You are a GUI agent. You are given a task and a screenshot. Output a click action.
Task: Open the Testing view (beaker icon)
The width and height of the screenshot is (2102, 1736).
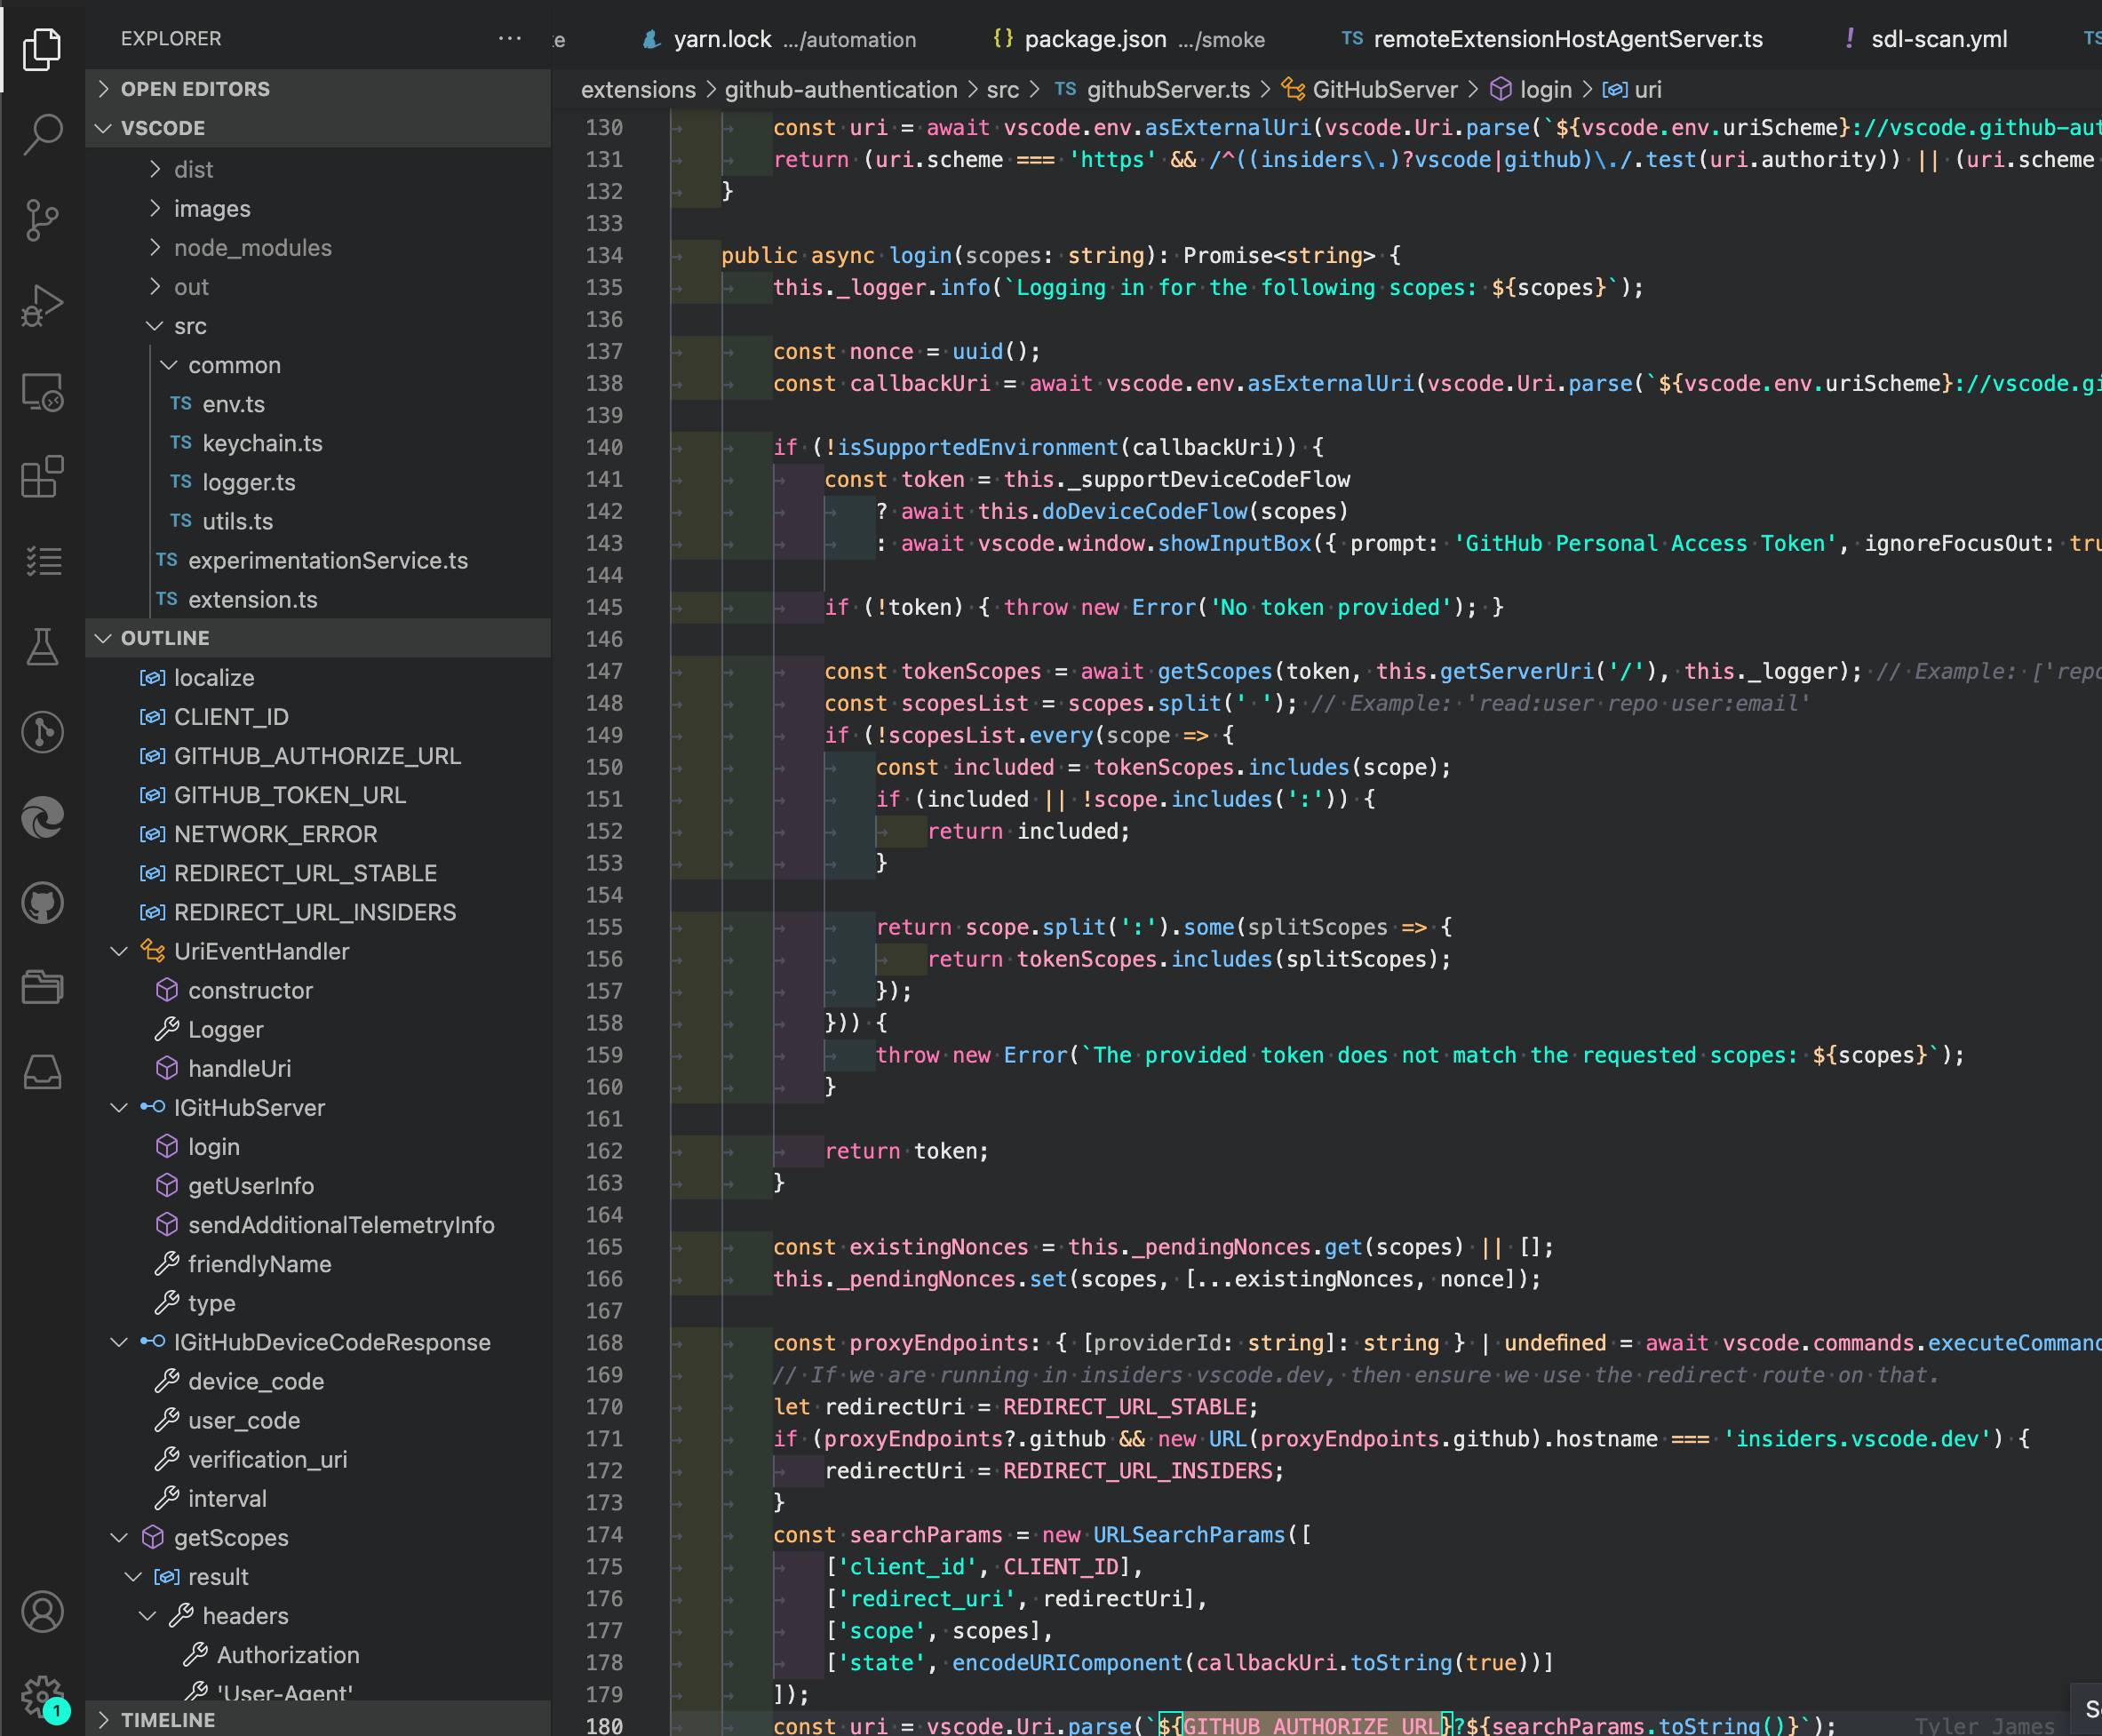tap(44, 646)
